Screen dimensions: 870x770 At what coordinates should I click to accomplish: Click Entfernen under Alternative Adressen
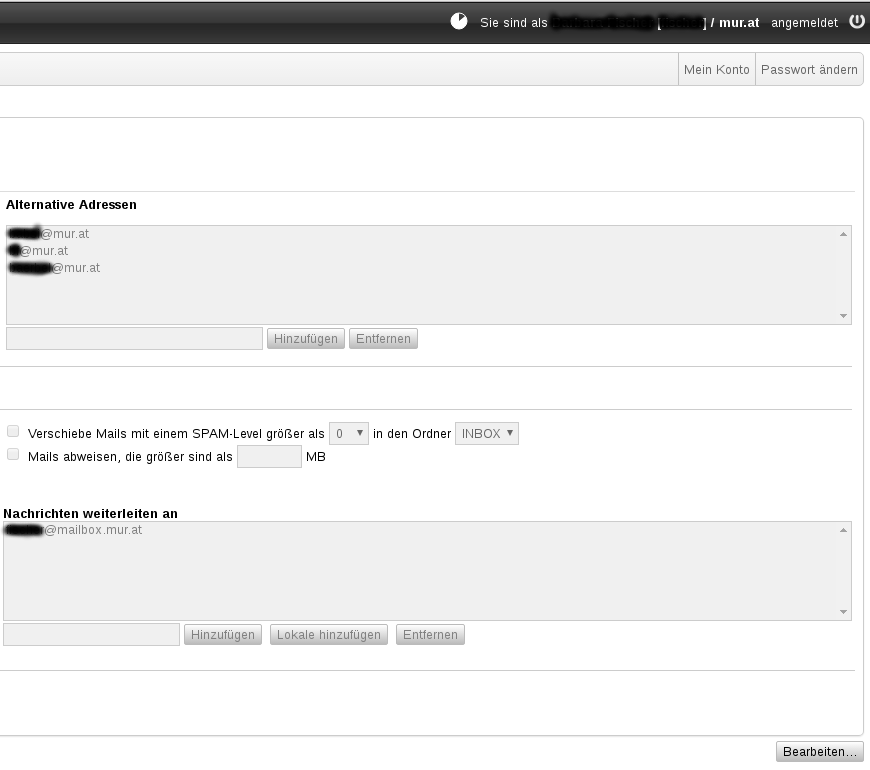(383, 339)
